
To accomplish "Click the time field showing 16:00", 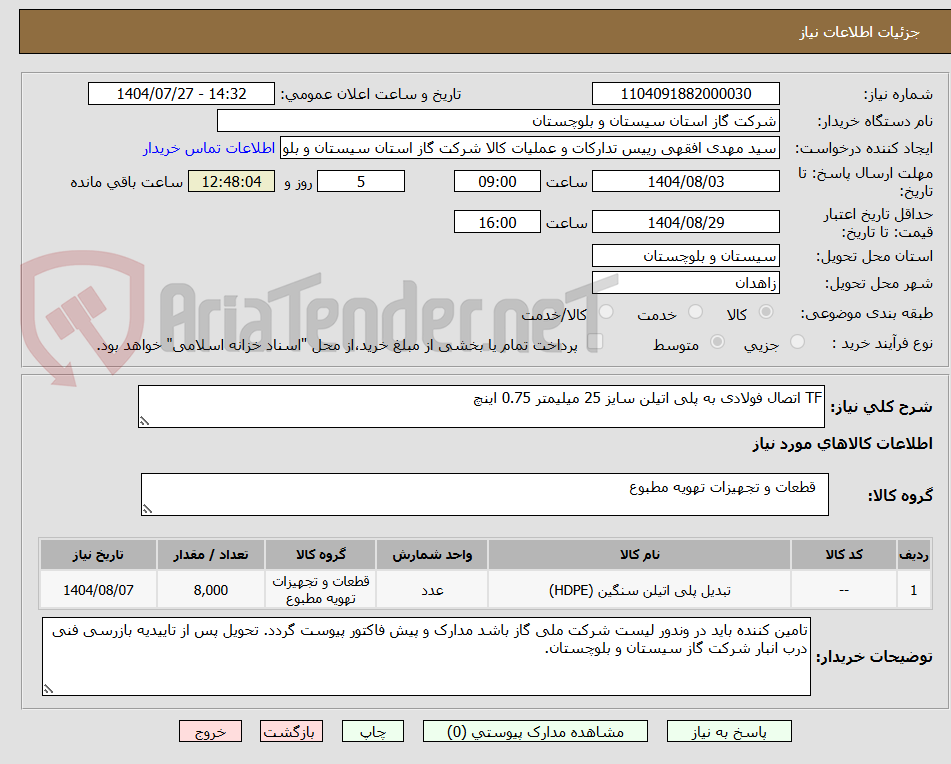I will (497, 221).
